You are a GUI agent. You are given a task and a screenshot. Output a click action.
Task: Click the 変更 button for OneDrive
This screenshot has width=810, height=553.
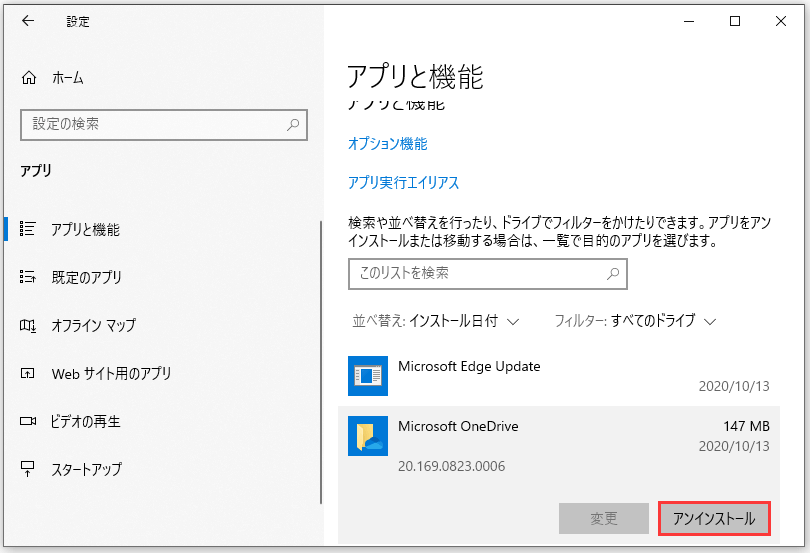click(604, 518)
